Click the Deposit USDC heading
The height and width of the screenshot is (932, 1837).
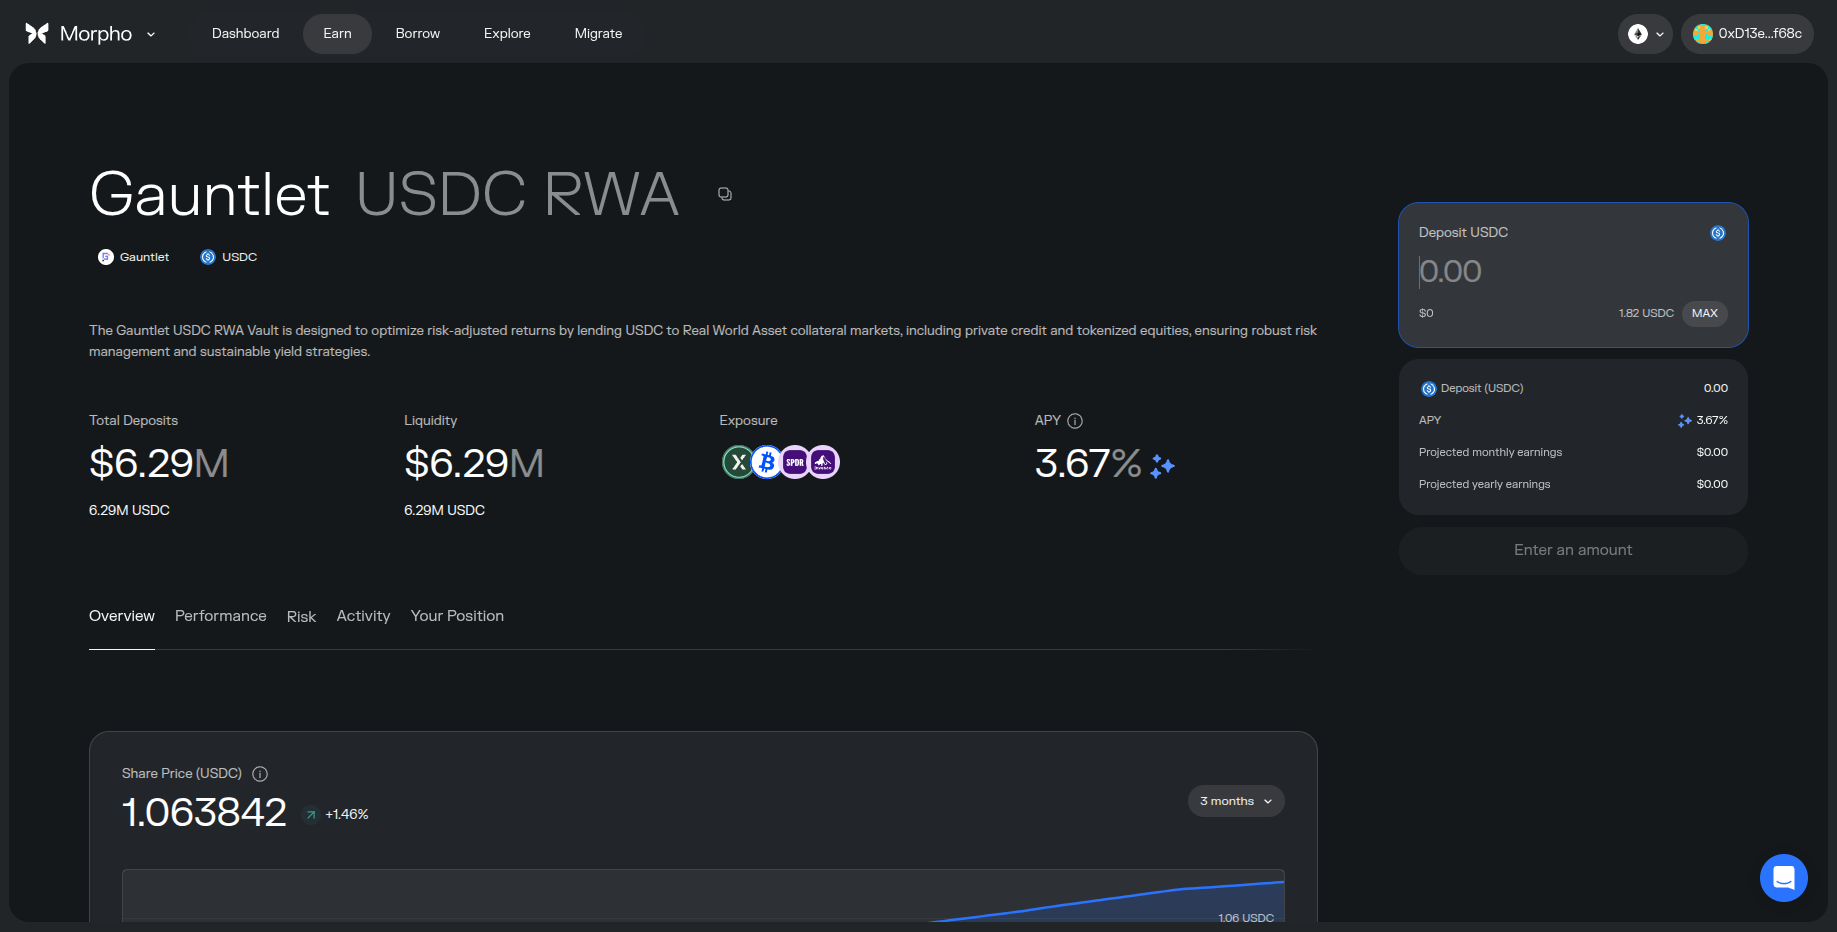click(x=1463, y=232)
